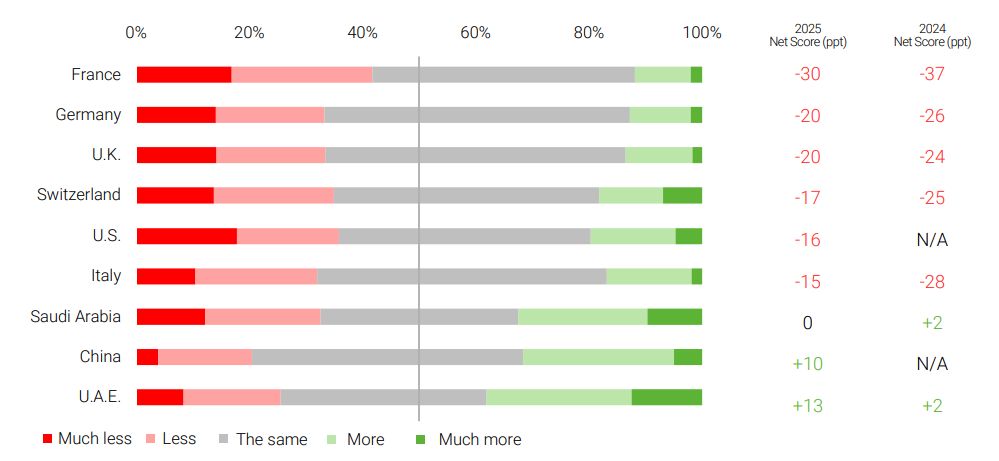Click China's 2024 'N/A' net score
The image size is (999, 461).
tap(932, 364)
